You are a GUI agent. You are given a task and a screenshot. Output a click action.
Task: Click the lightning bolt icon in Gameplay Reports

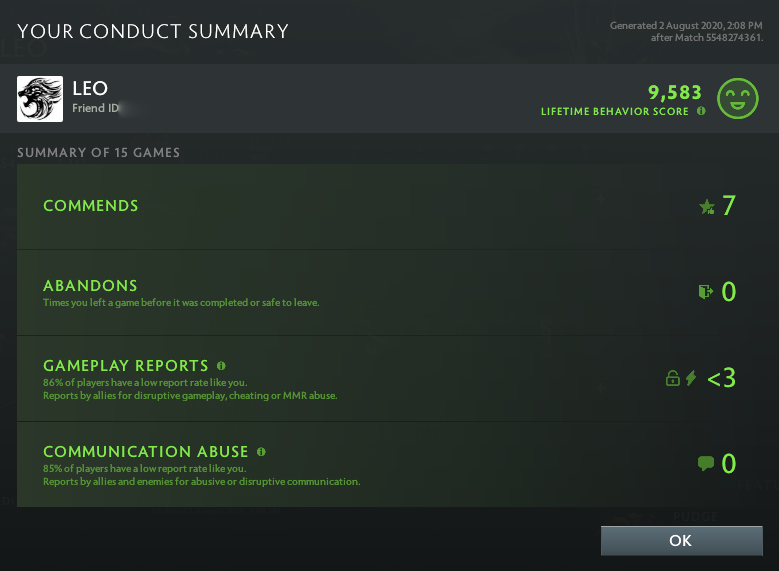pos(691,378)
